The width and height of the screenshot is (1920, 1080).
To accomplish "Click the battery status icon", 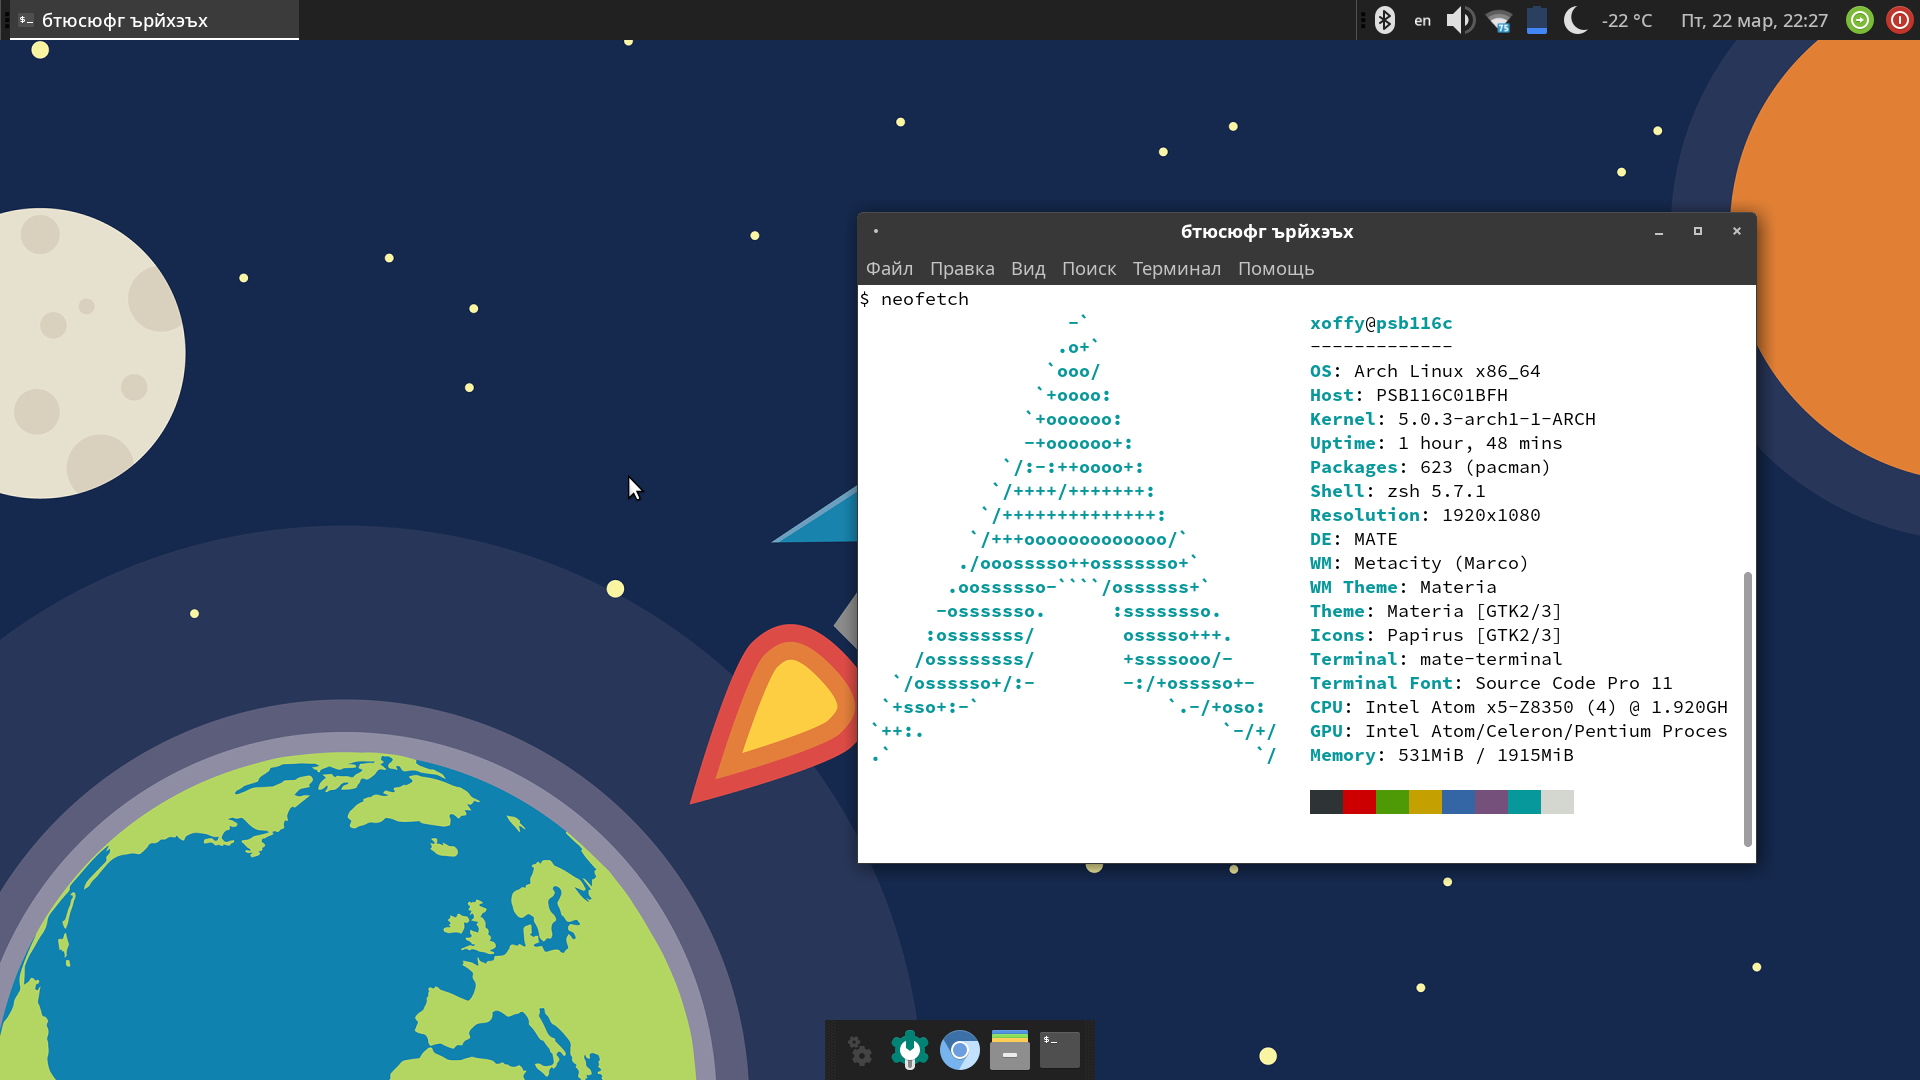I will pyautogui.click(x=1537, y=20).
